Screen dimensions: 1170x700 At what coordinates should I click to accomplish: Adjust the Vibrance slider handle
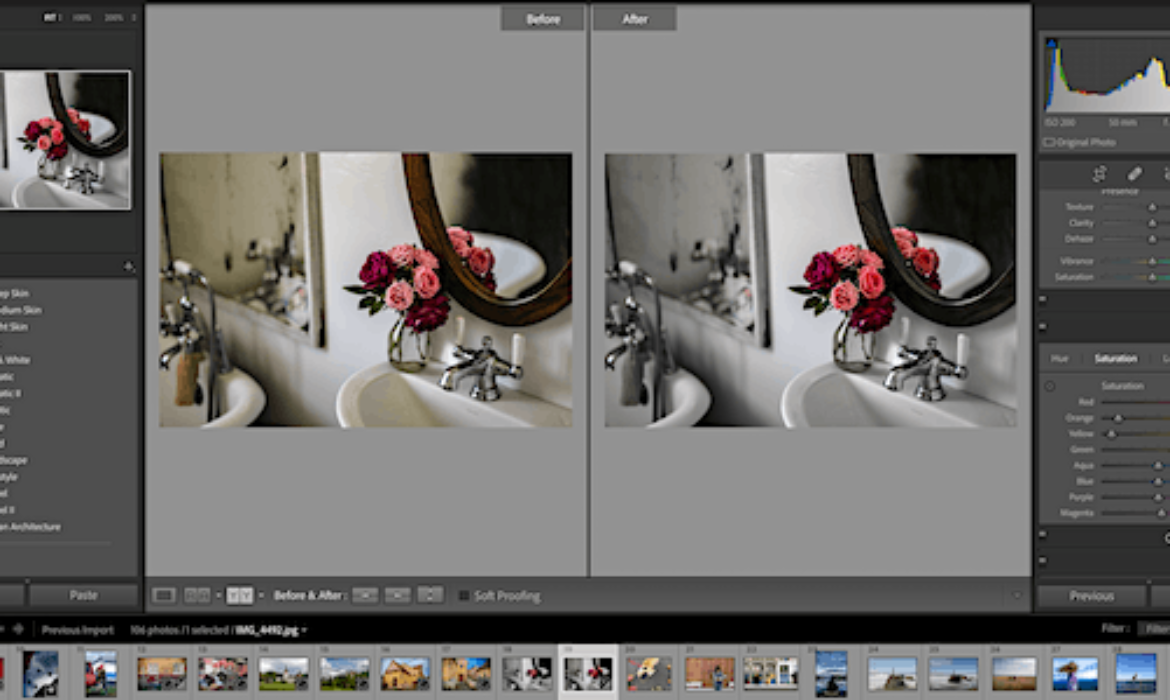(1152, 261)
